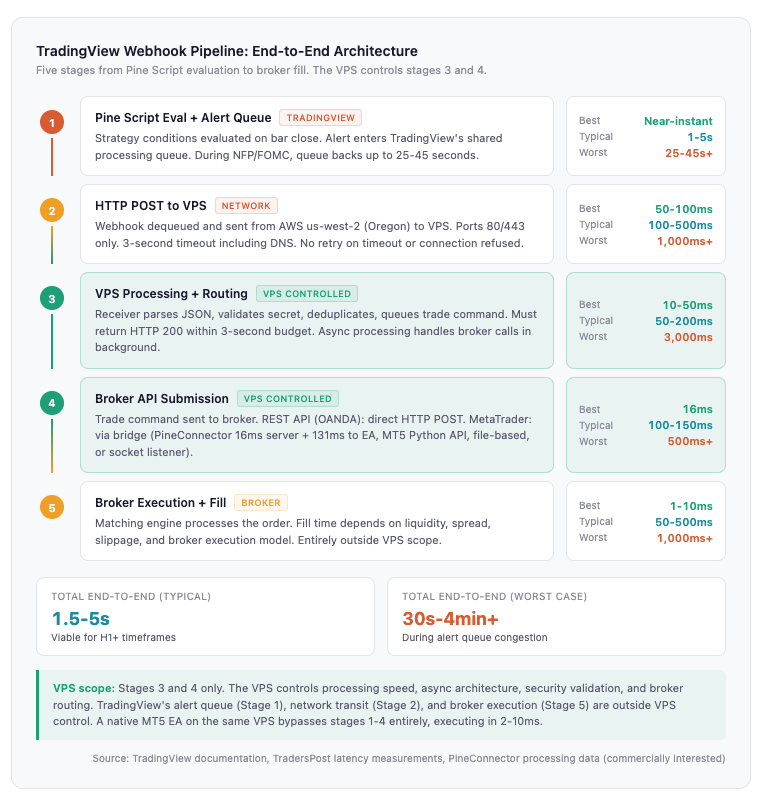Click the orange stage 1 number circle
The image size is (763, 801).
(x=52, y=123)
